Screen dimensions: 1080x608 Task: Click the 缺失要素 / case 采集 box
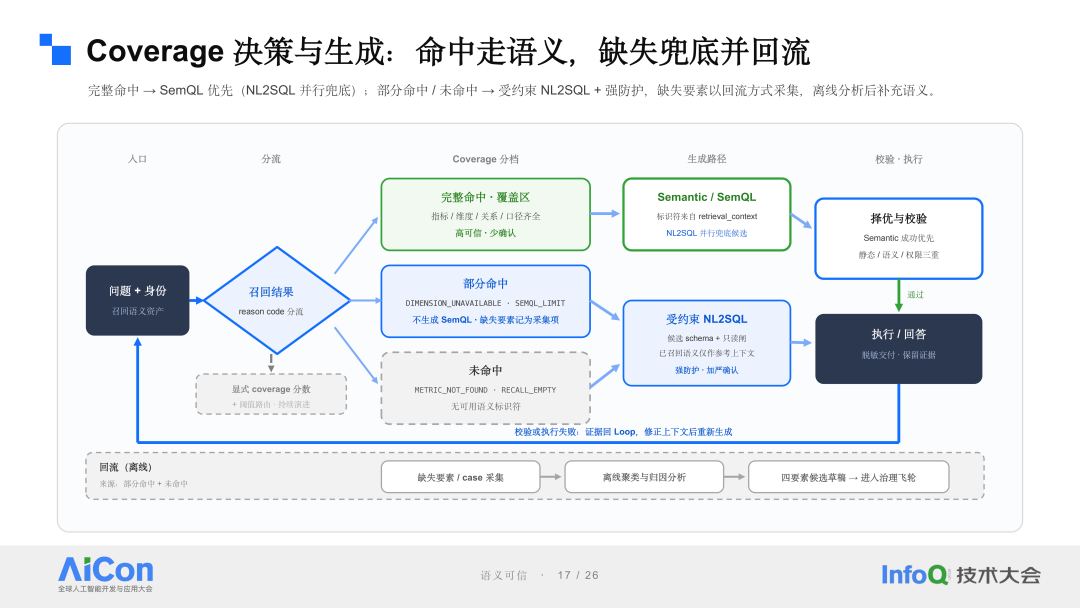460,477
